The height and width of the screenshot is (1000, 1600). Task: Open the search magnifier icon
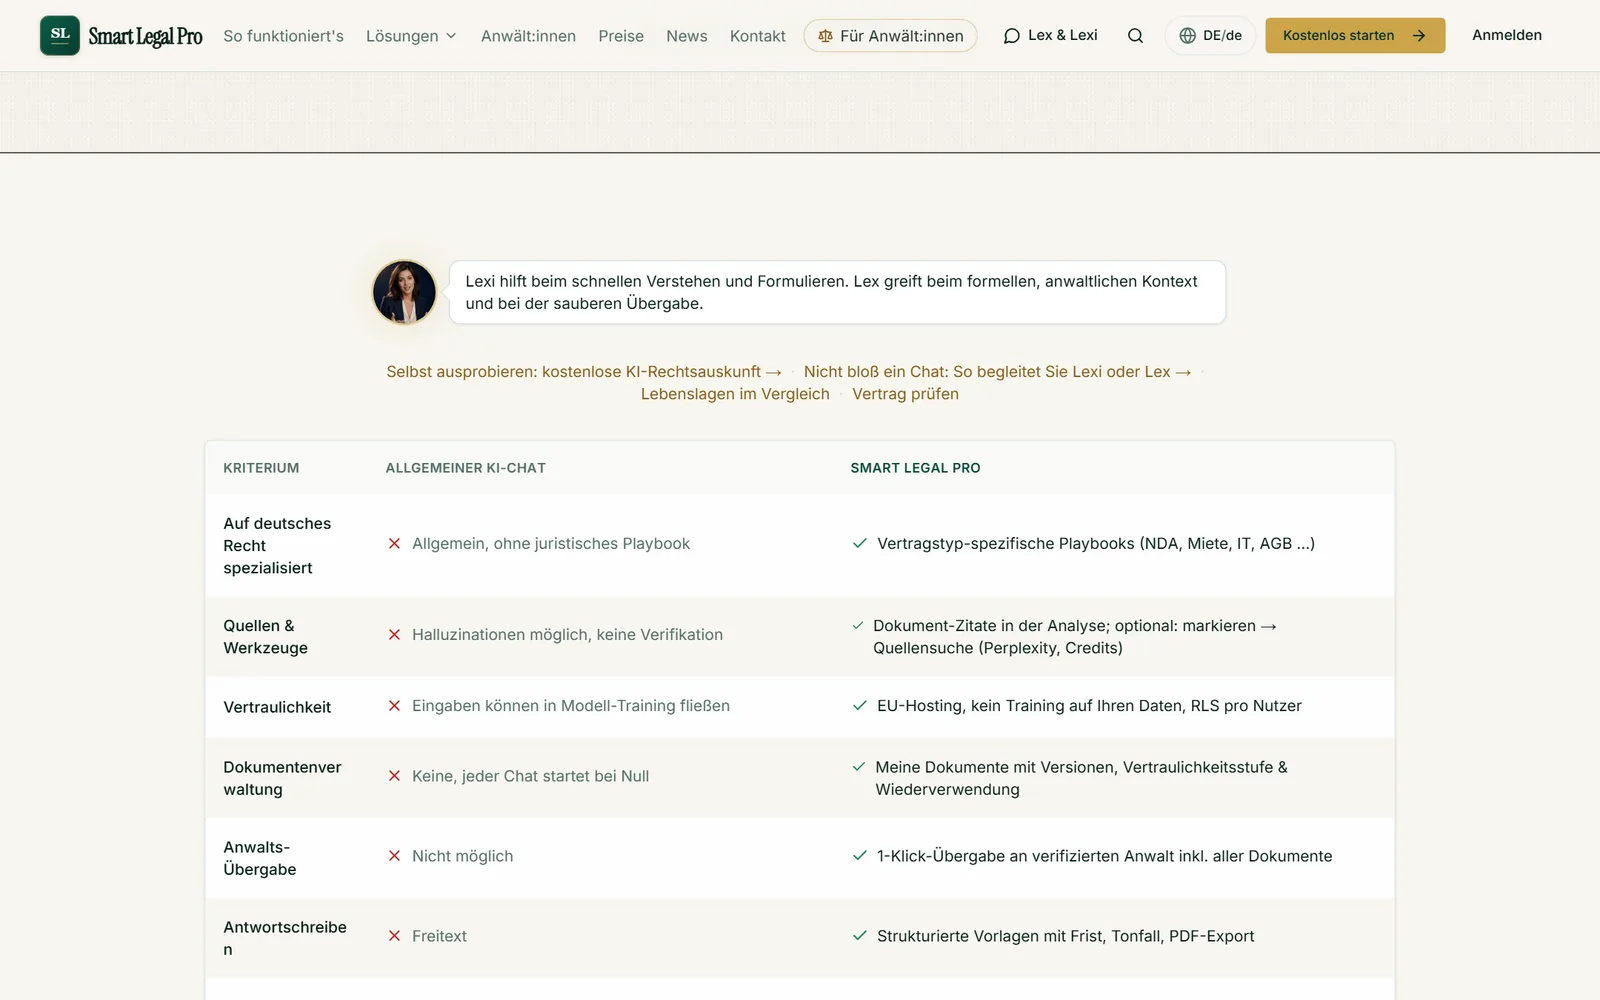1135,36
